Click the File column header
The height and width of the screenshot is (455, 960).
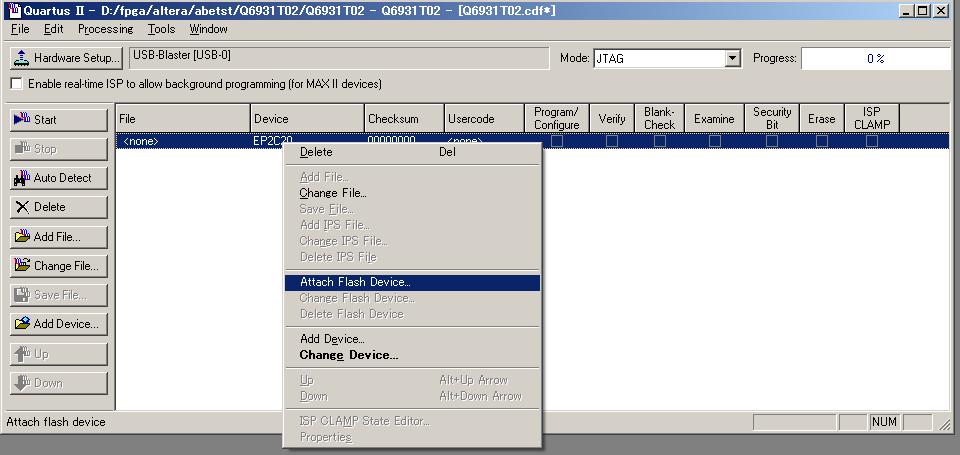(x=183, y=118)
